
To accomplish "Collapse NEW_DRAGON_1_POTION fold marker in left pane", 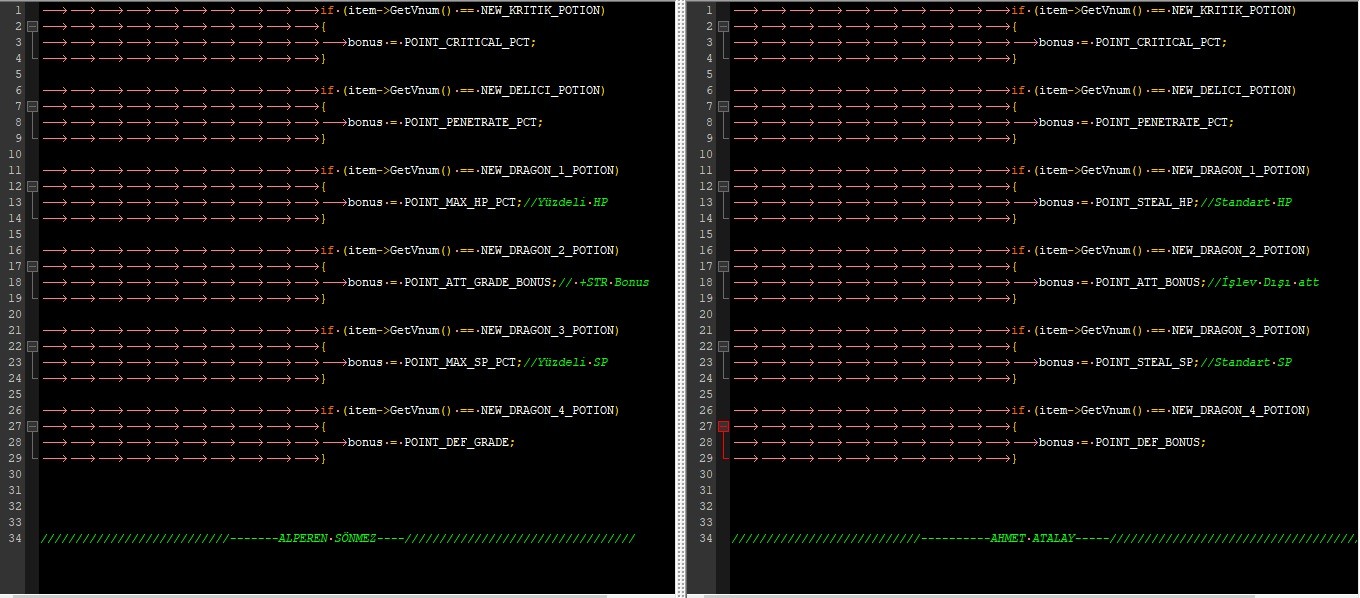I will [32, 186].
